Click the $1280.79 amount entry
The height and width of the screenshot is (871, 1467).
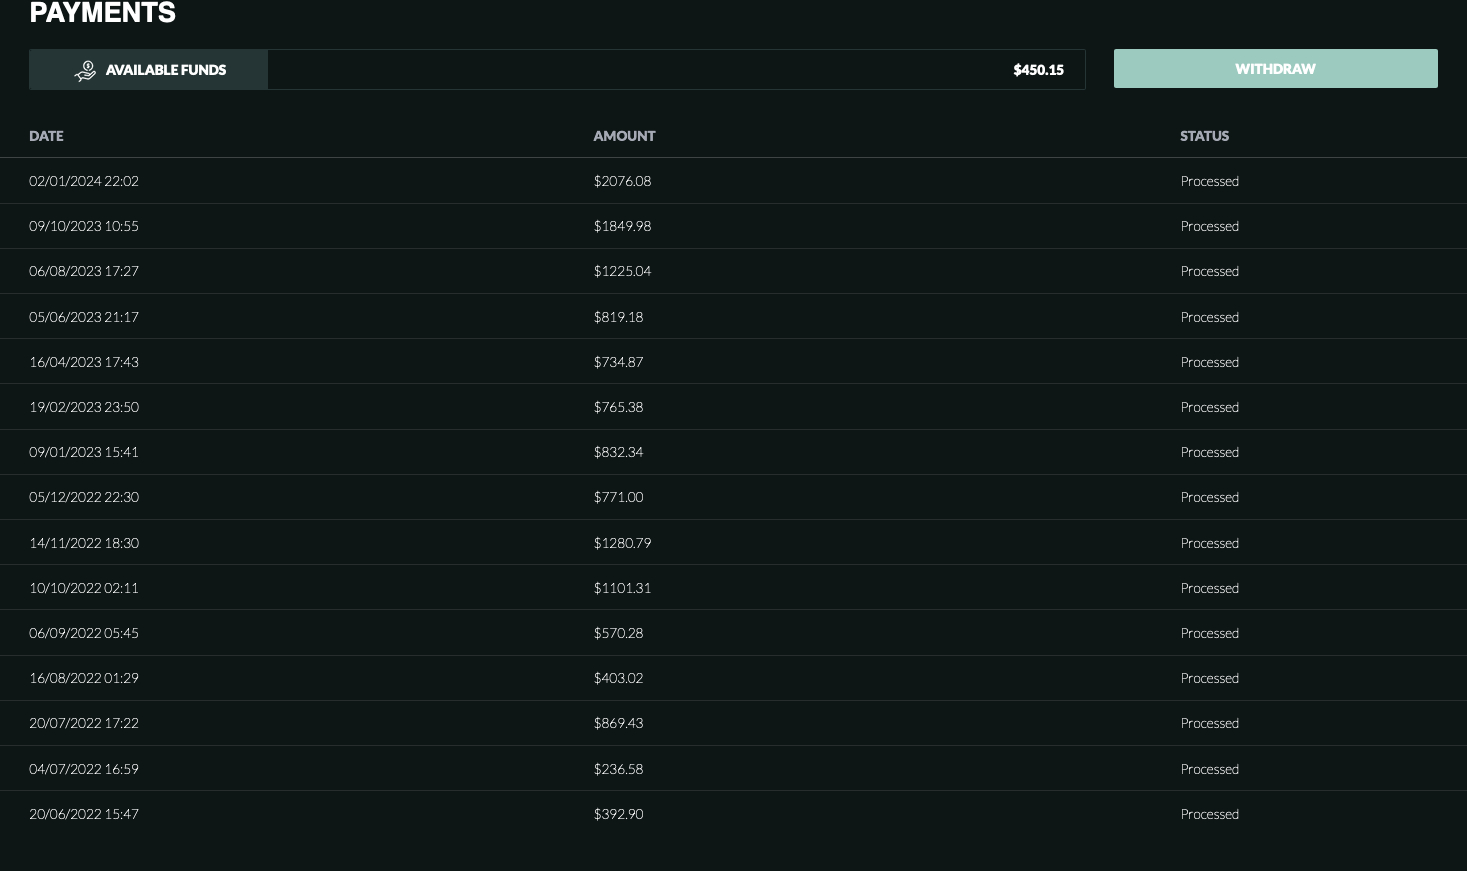(622, 543)
